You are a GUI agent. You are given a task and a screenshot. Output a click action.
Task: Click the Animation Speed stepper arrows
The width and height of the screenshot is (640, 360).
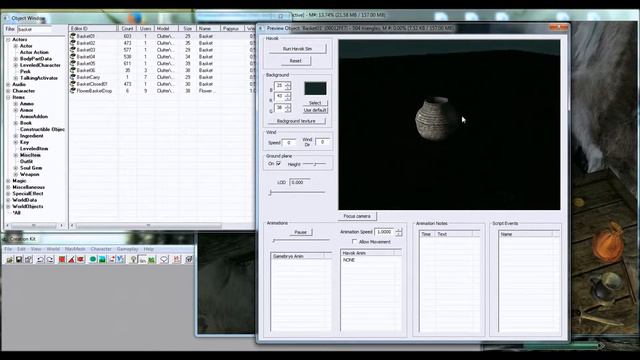399,232
